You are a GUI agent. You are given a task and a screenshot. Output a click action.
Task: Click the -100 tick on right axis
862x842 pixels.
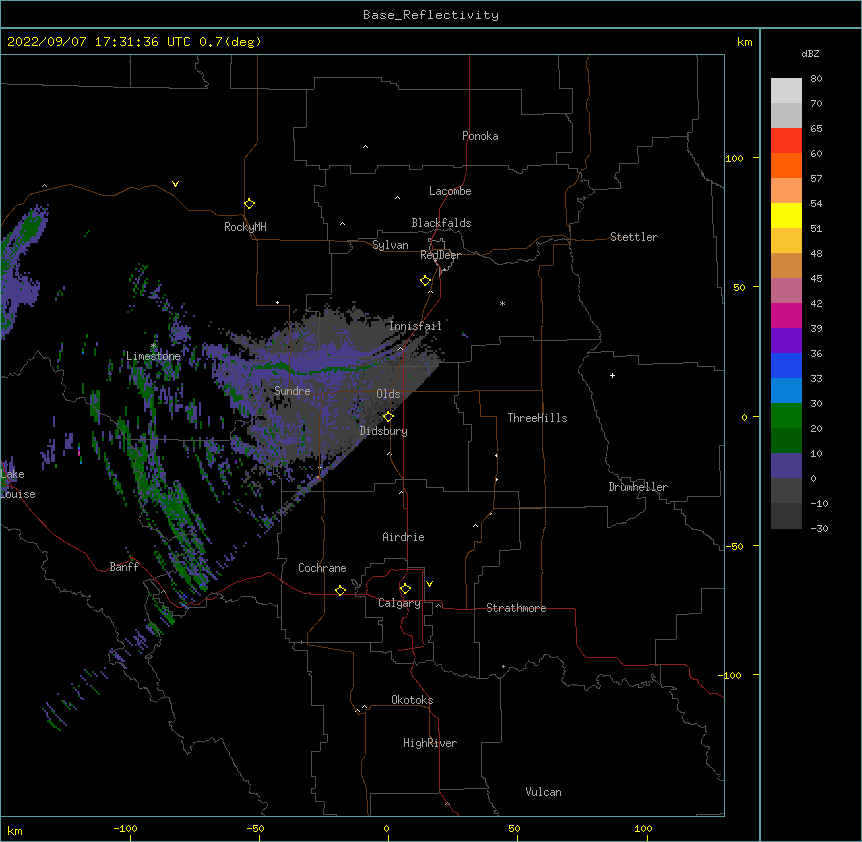pyautogui.click(x=731, y=675)
